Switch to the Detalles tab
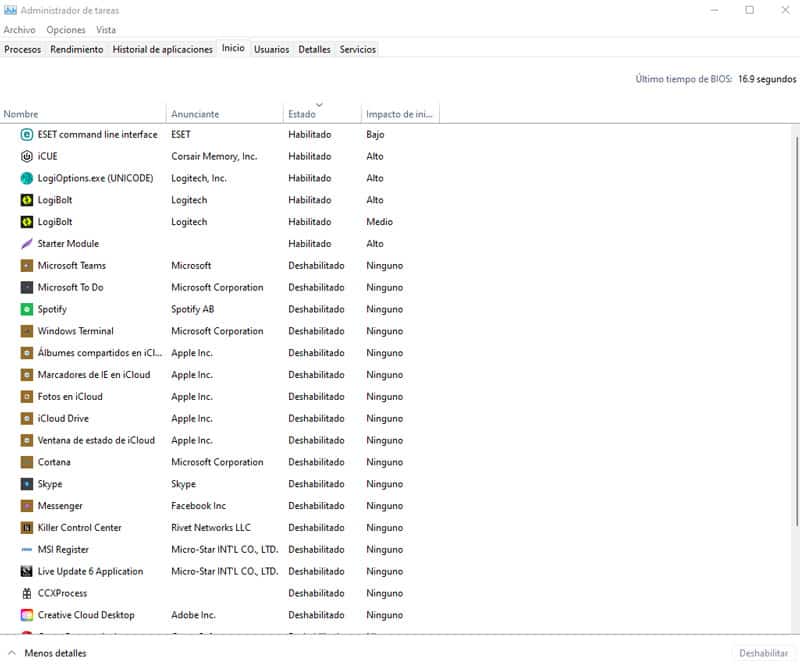Screen dimensions: 800x667 pos(314,50)
